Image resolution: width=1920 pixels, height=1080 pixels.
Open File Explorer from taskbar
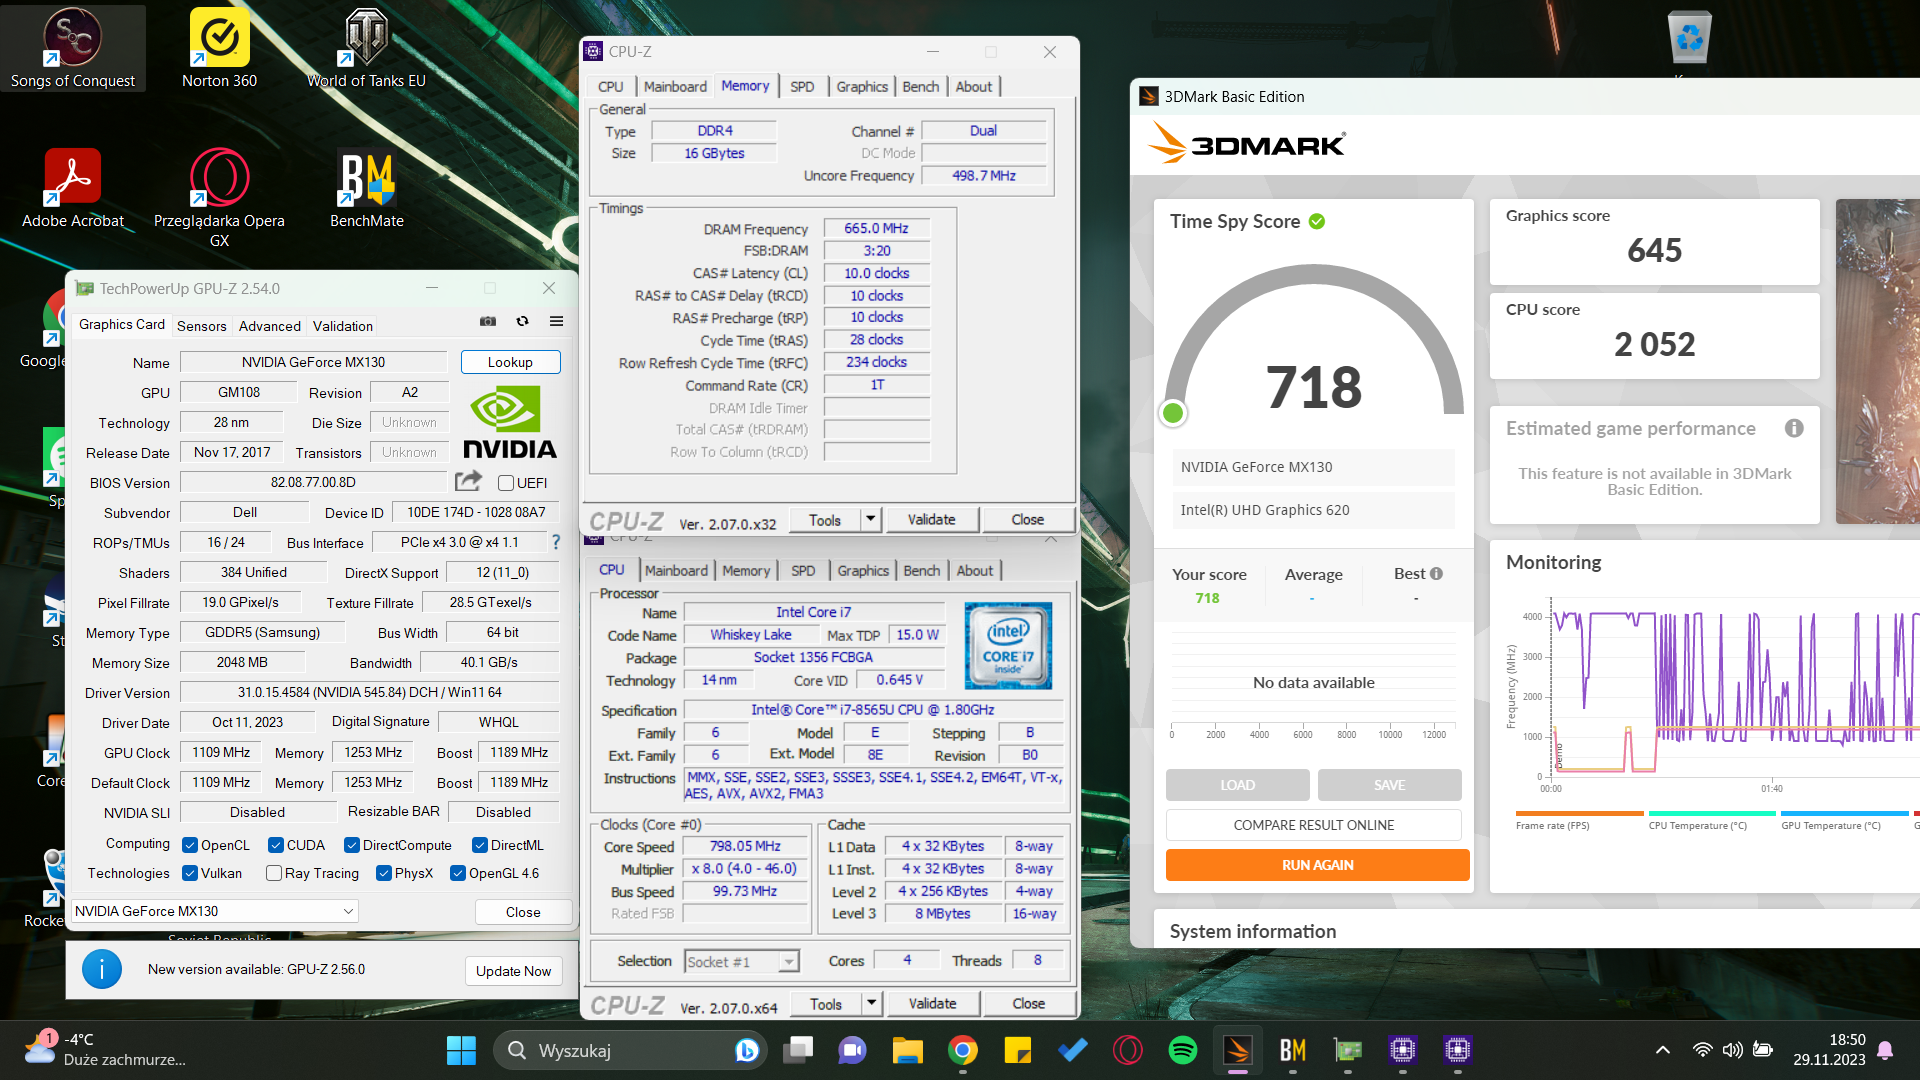[x=908, y=1050]
